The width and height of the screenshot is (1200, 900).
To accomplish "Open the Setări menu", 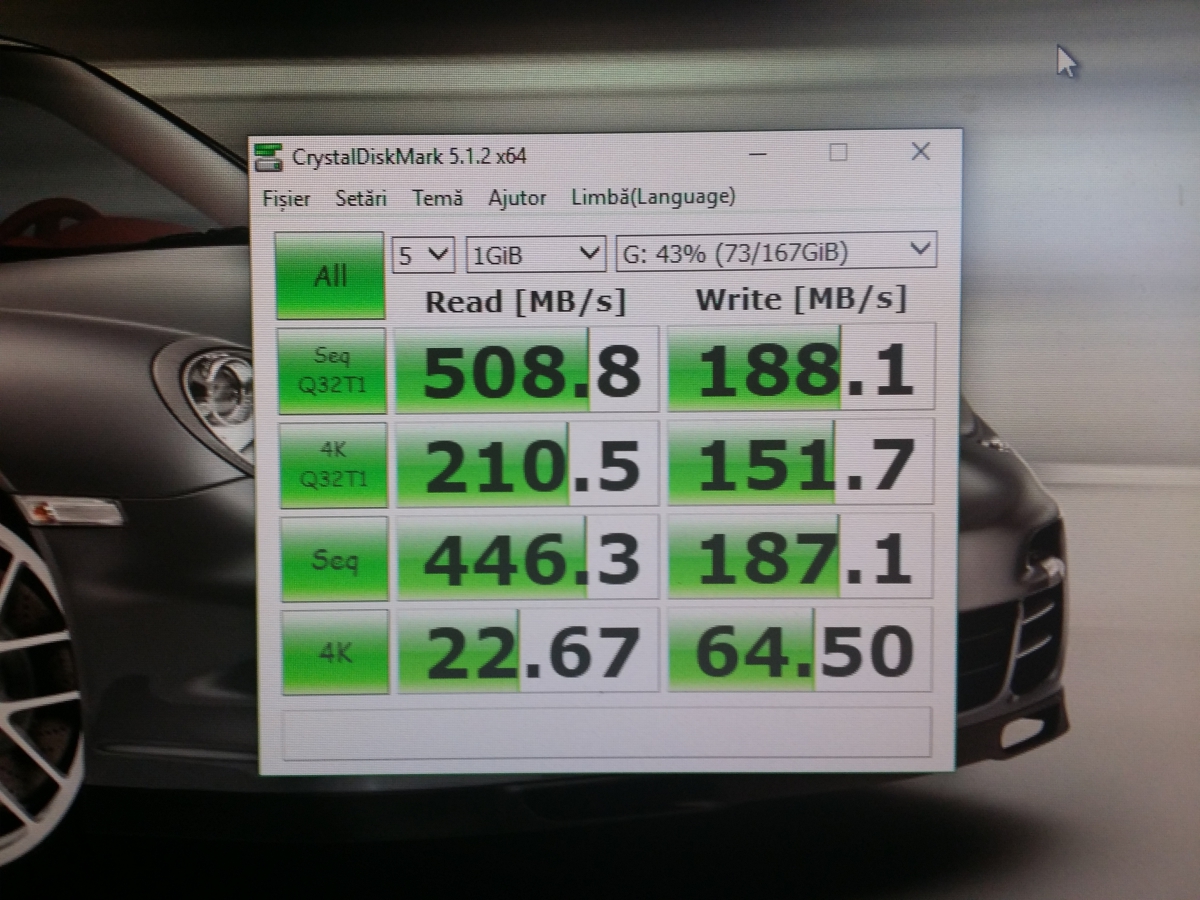I will pos(361,198).
